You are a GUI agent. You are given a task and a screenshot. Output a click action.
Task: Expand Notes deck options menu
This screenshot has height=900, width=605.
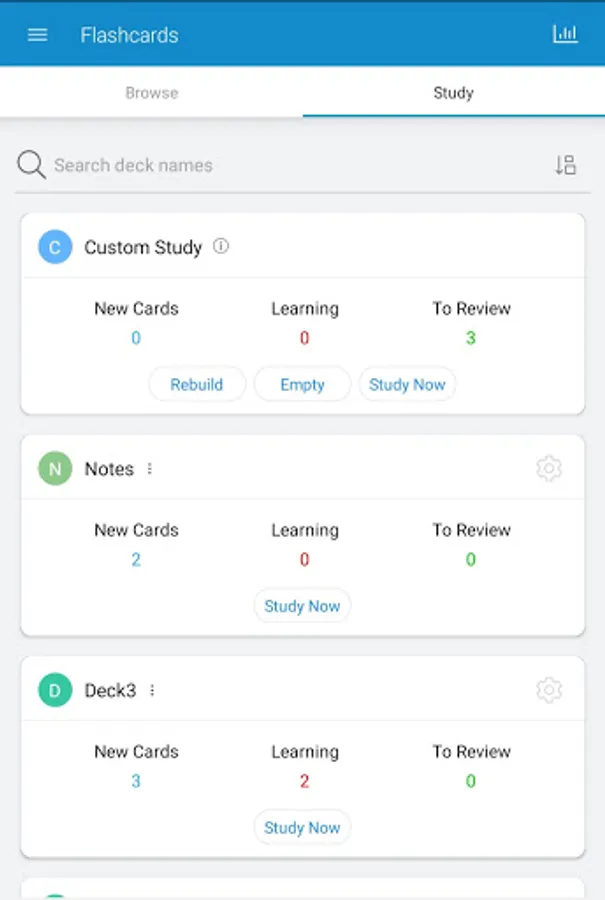[150, 469]
